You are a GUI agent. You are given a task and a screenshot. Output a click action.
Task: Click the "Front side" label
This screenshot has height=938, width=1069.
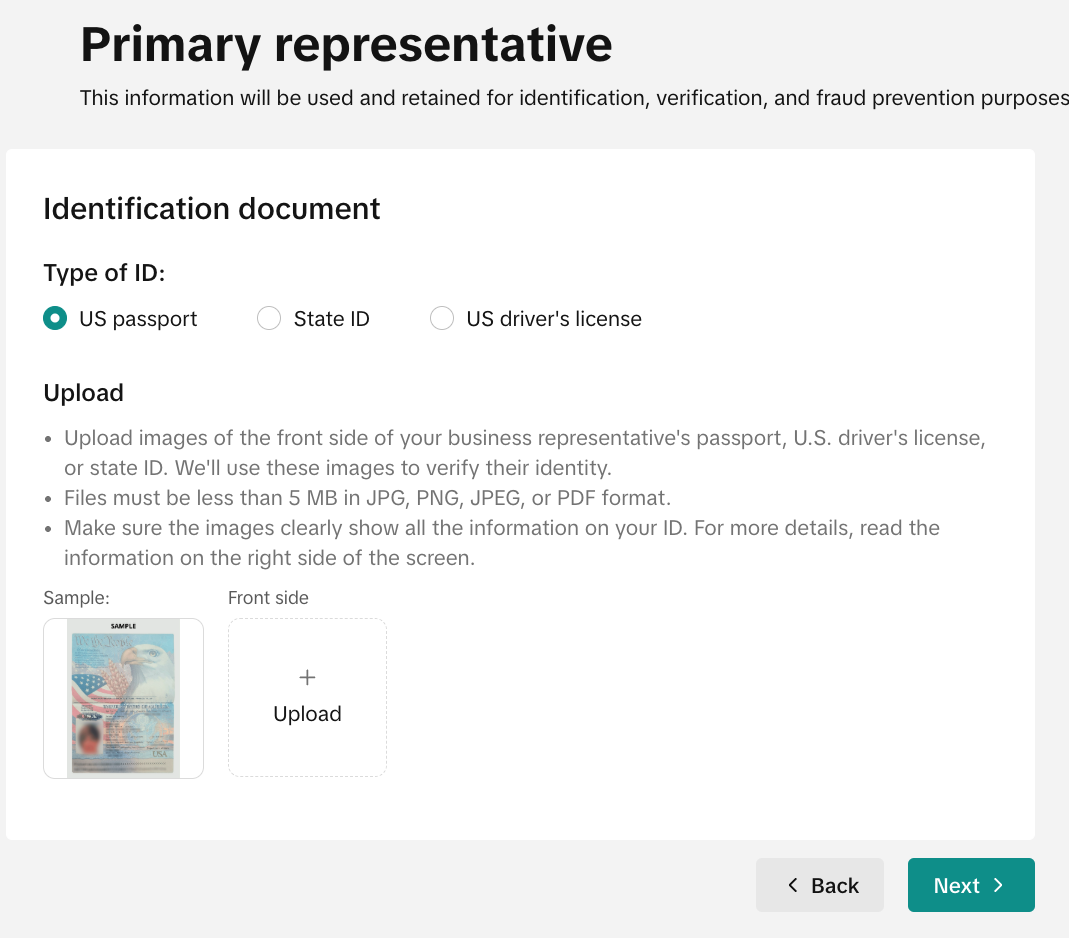coord(268,598)
